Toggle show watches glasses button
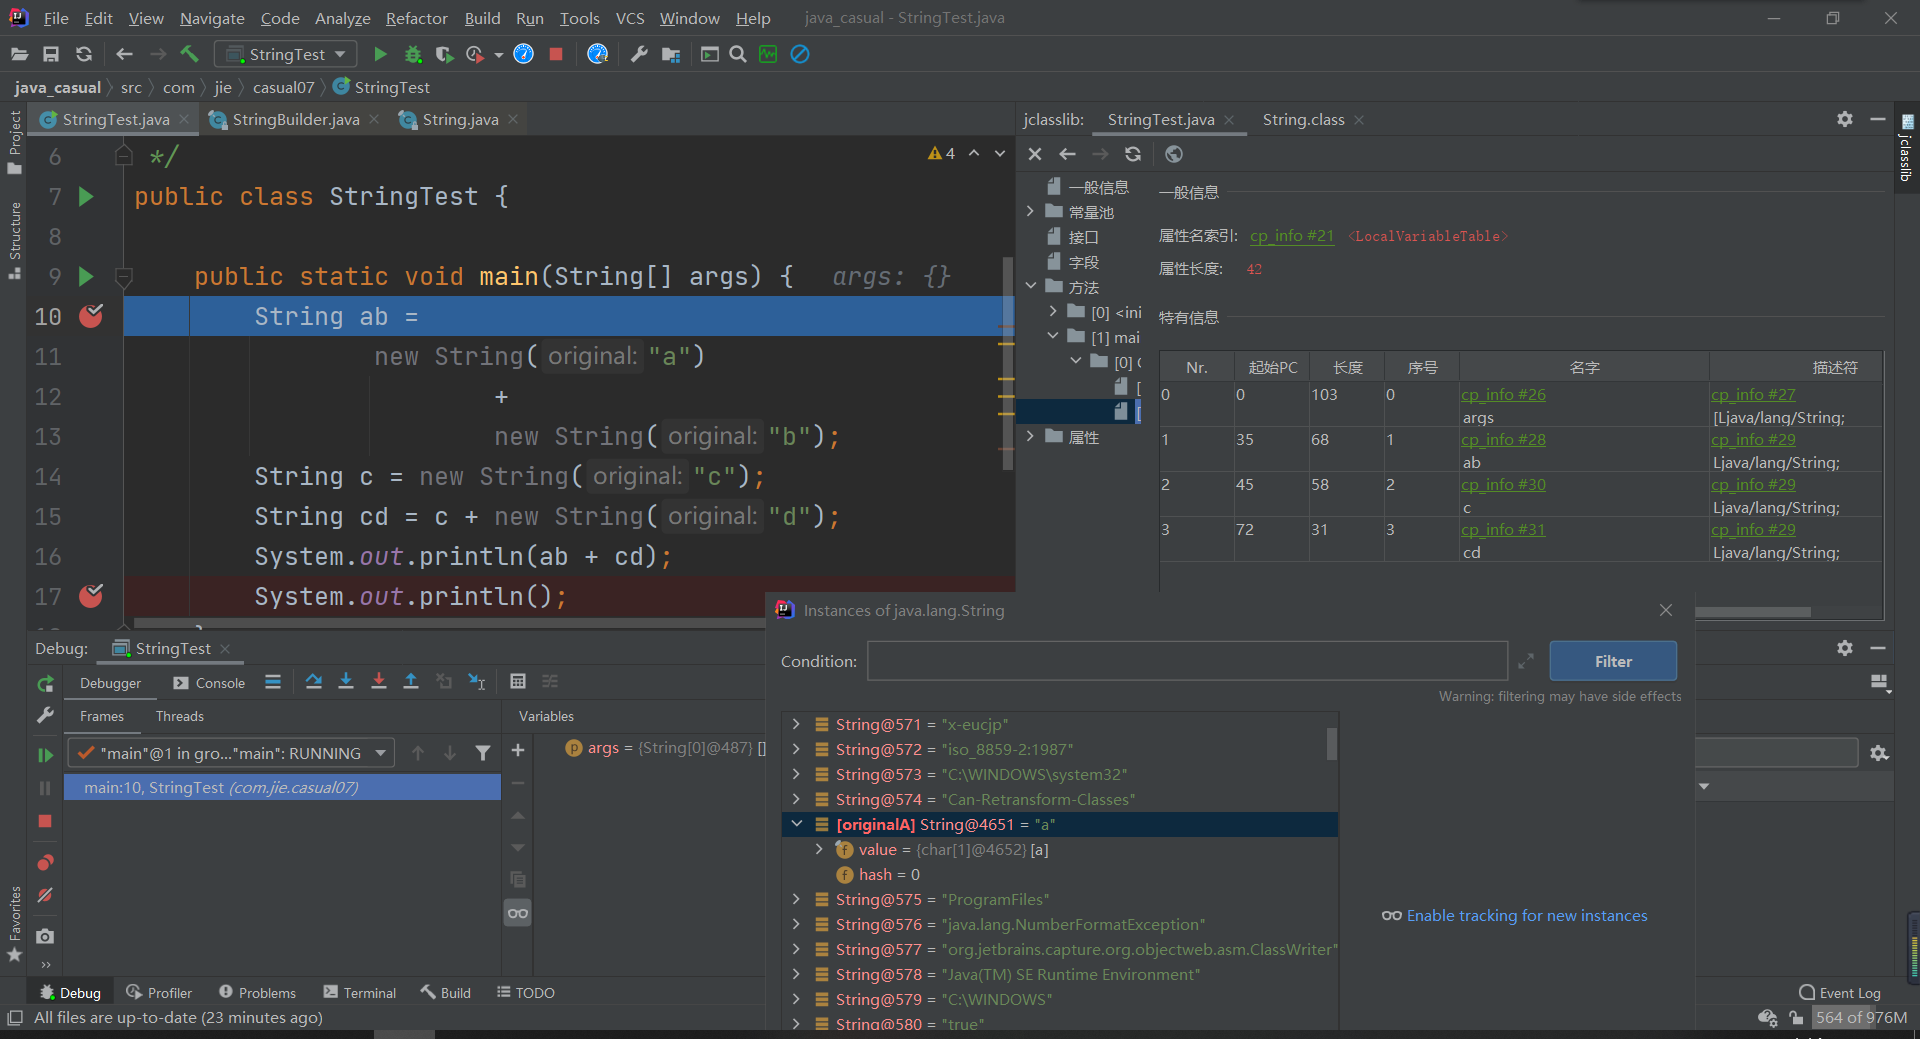The height and width of the screenshot is (1039, 1920). click(x=518, y=913)
